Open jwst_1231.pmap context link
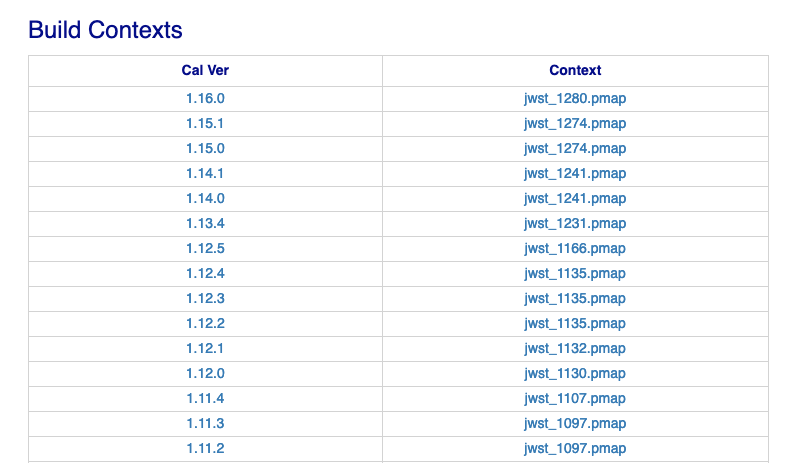The width and height of the screenshot is (807, 463). pos(575,223)
